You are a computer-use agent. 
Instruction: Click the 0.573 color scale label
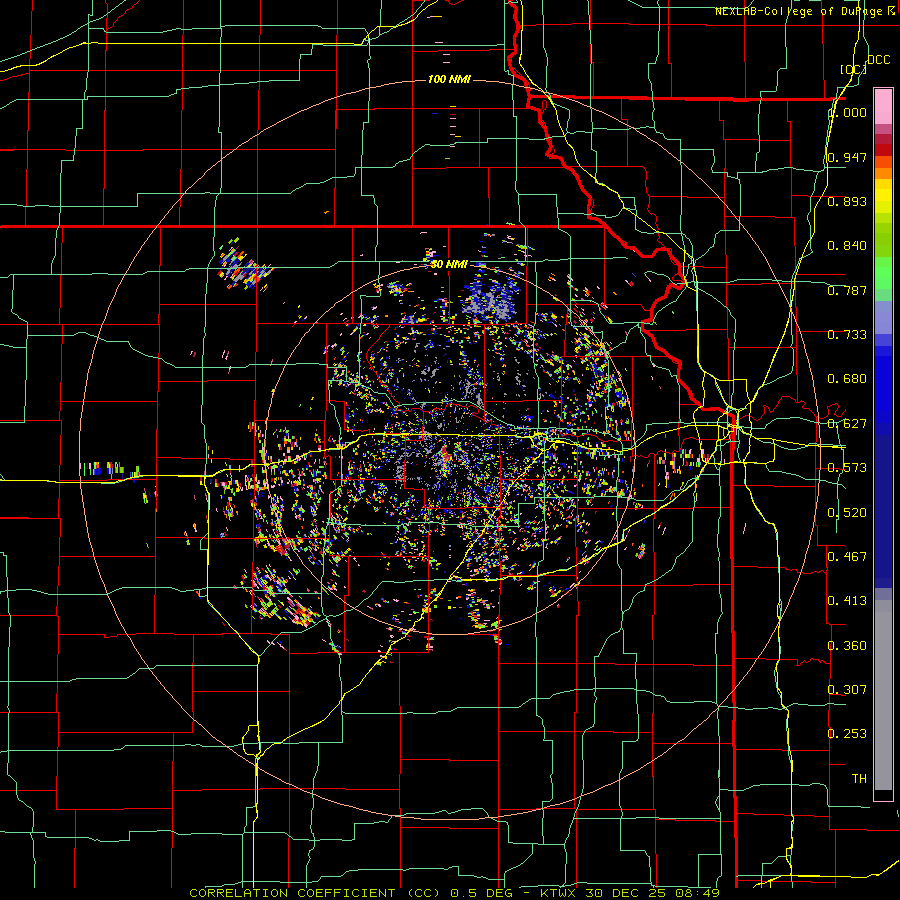(x=847, y=468)
